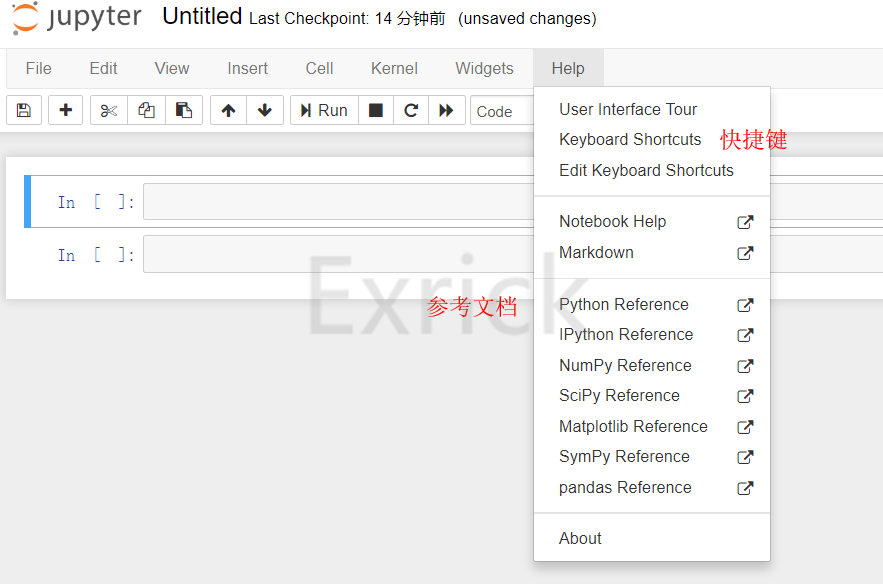Screen dimensions: 883x584
Task: Select first cell via its In prompt
Action: [x=96, y=202]
